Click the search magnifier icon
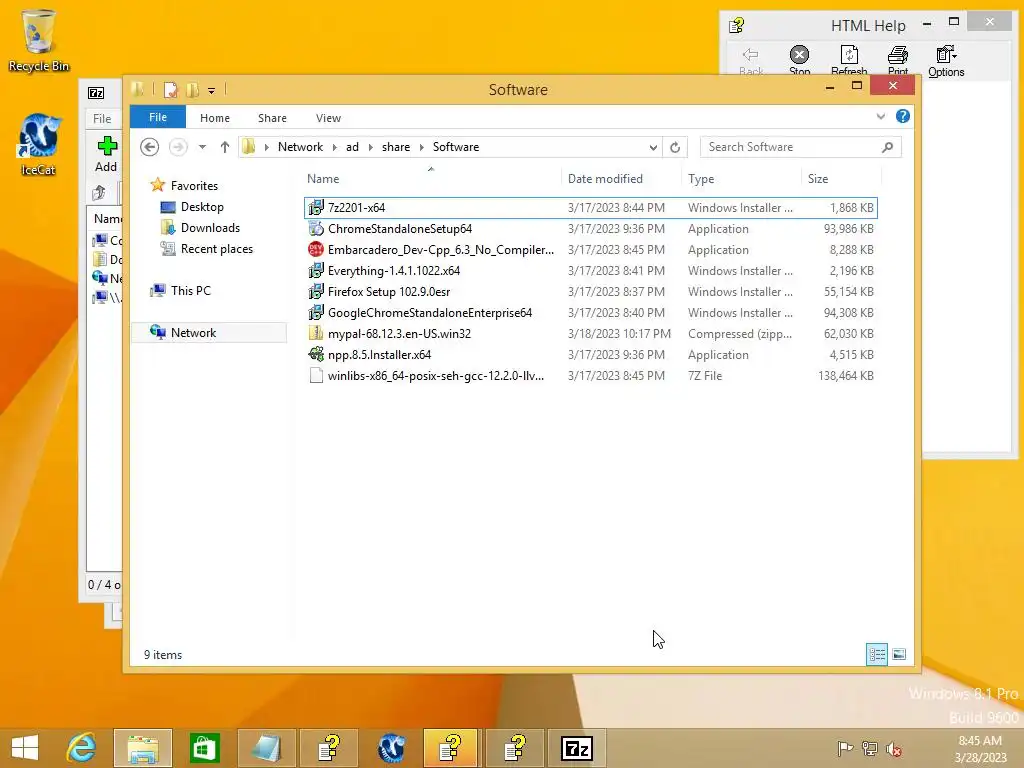Viewport: 1024px width, 768px height. [888, 147]
